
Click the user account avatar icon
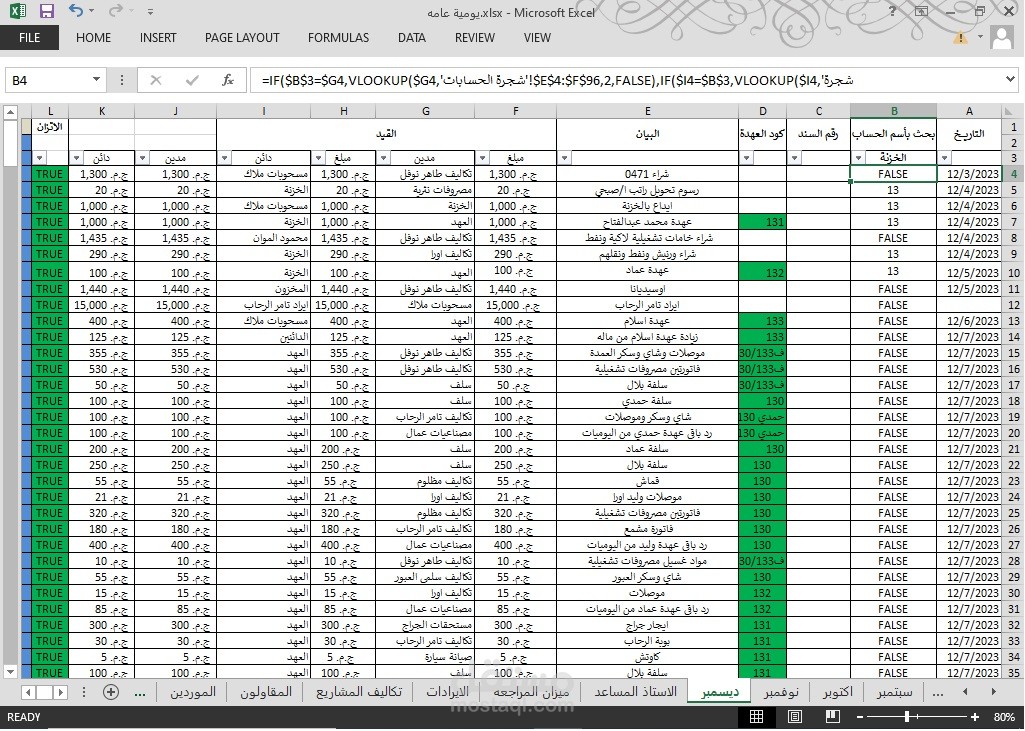(x=1002, y=38)
